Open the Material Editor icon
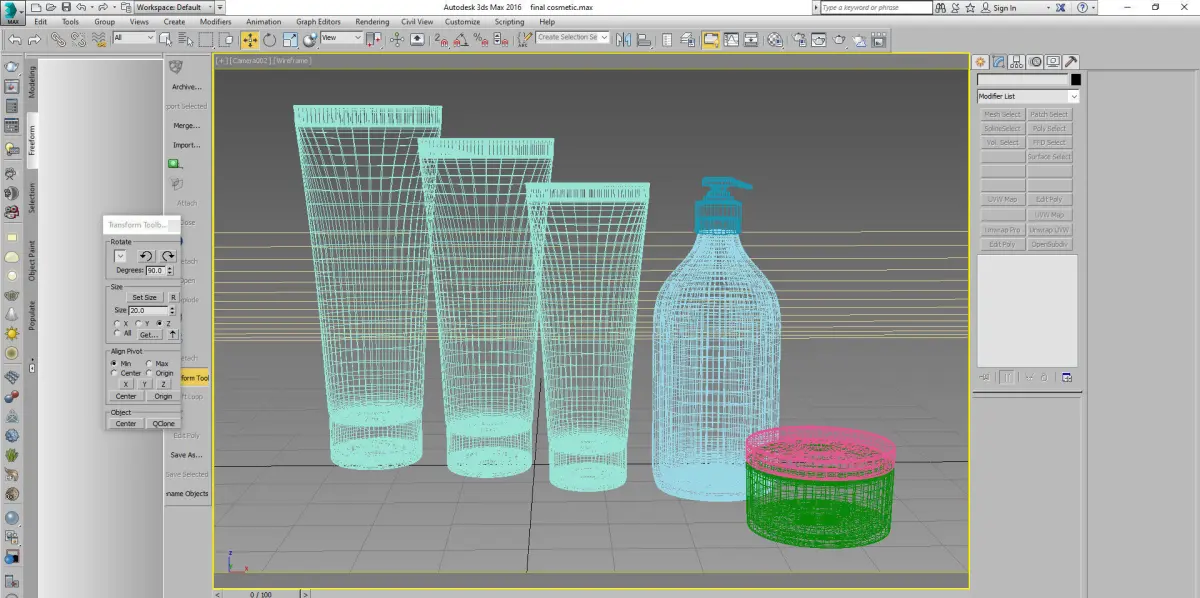 tap(775, 40)
